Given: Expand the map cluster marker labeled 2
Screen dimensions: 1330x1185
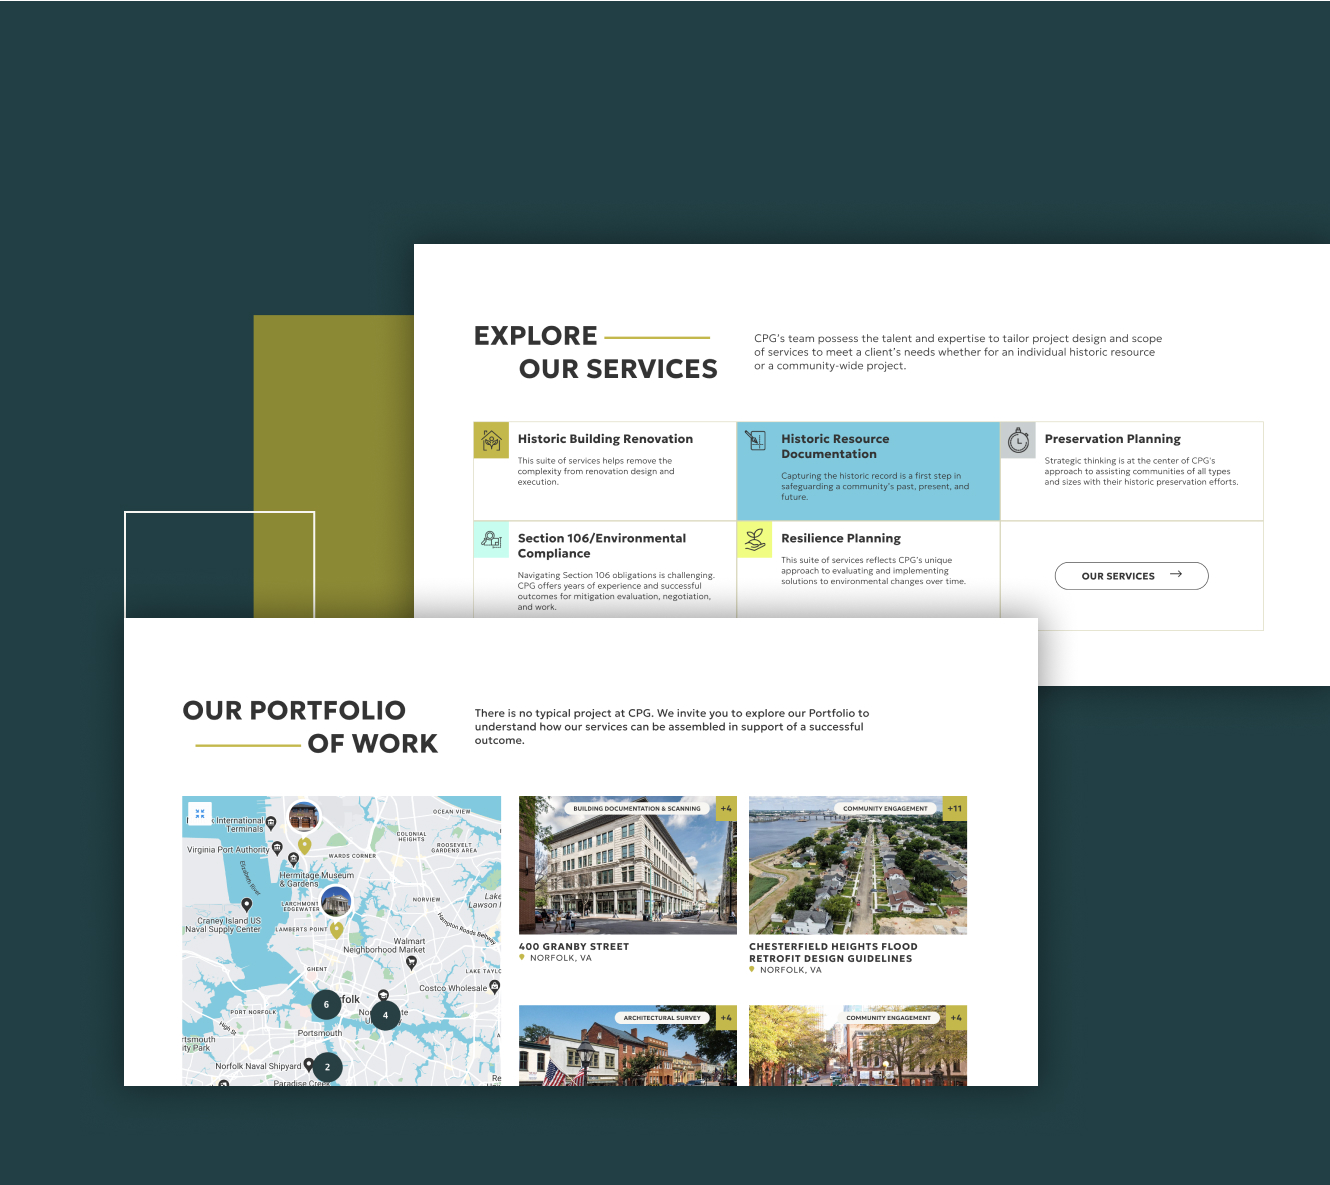Looking at the screenshot, I should click(x=327, y=1067).
